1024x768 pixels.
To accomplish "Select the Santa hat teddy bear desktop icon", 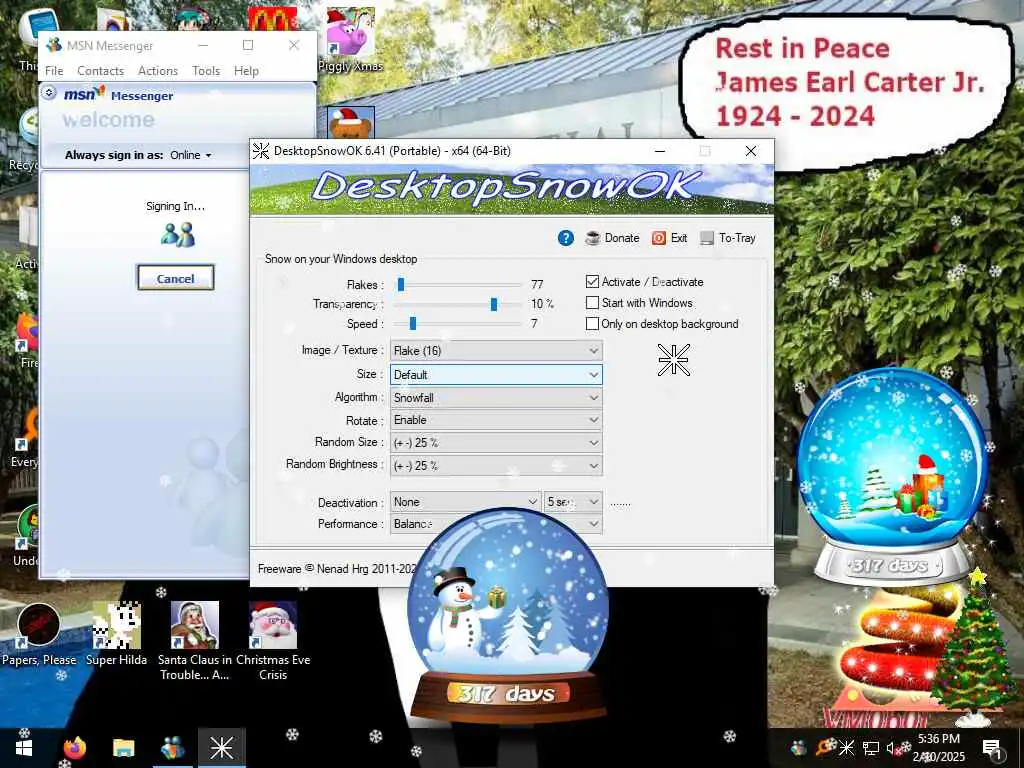I will 351,122.
